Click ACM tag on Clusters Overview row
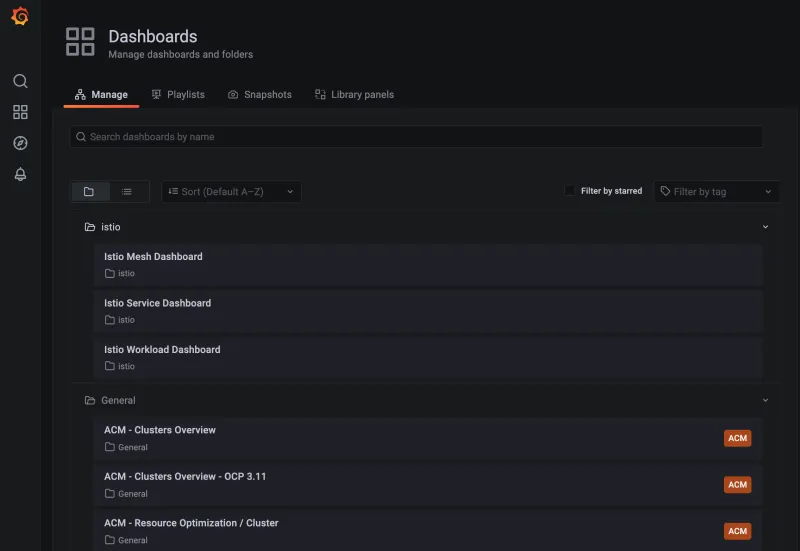 click(737, 438)
